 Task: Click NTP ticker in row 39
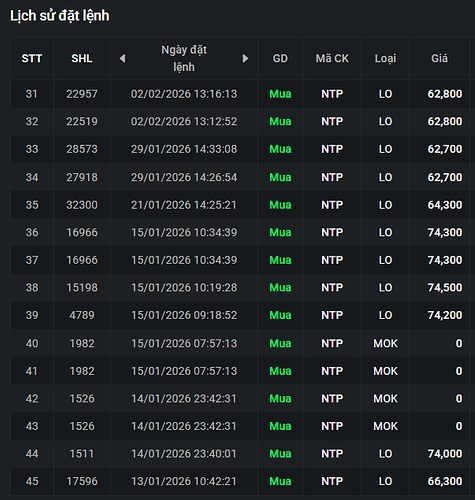click(332, 315)
